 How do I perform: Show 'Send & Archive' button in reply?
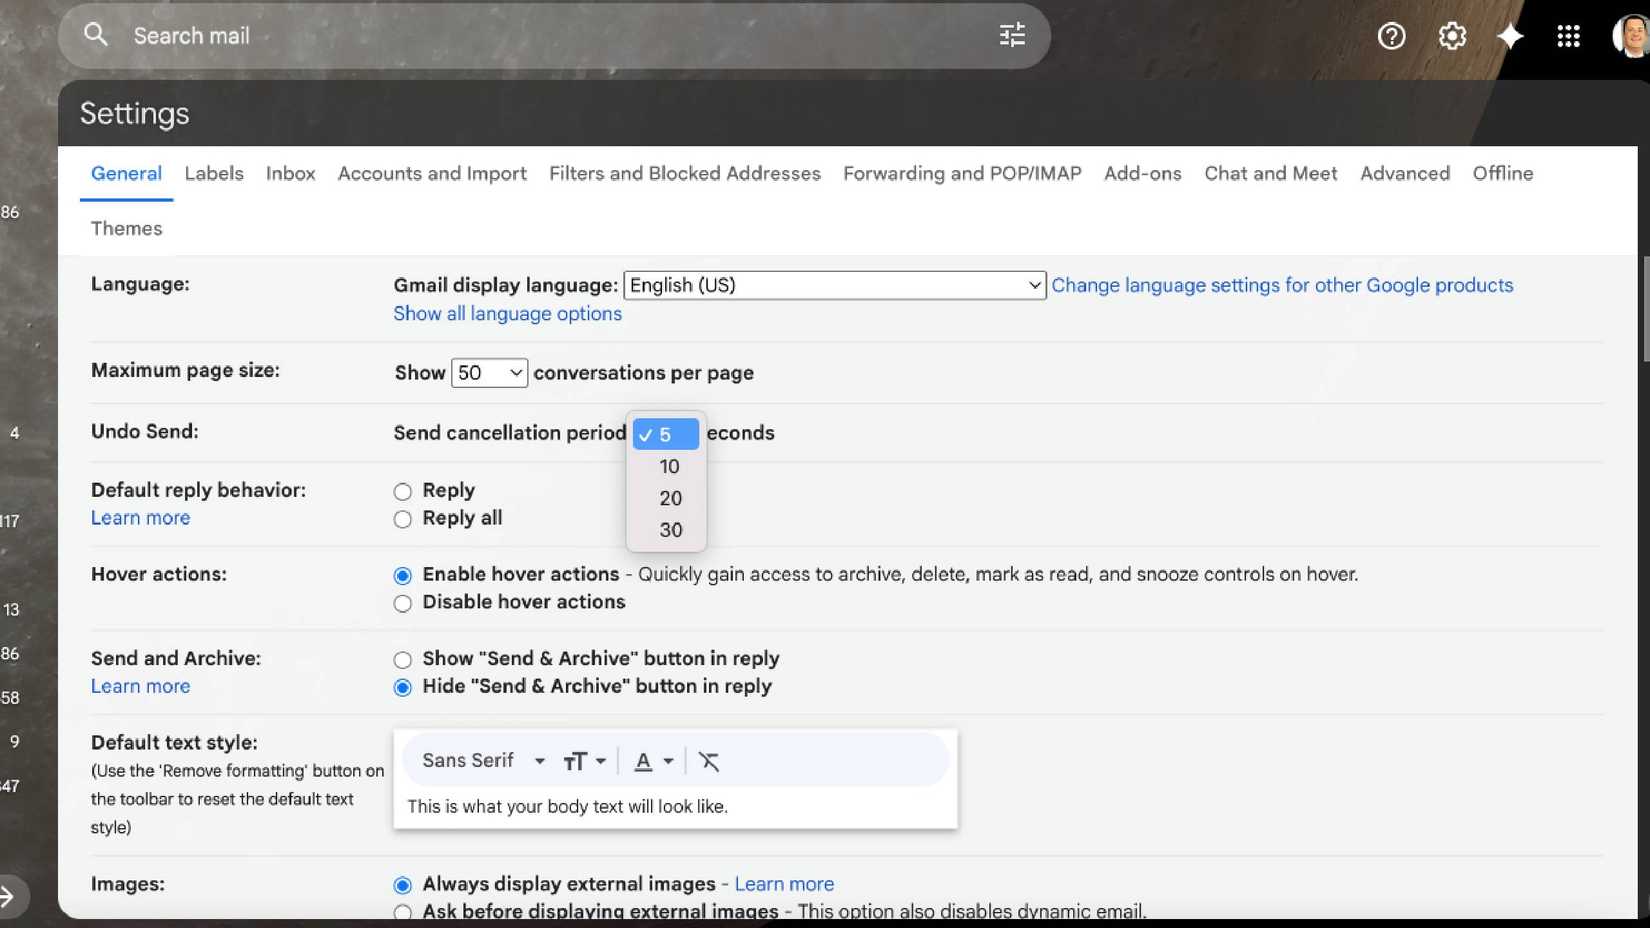(403, 659)
